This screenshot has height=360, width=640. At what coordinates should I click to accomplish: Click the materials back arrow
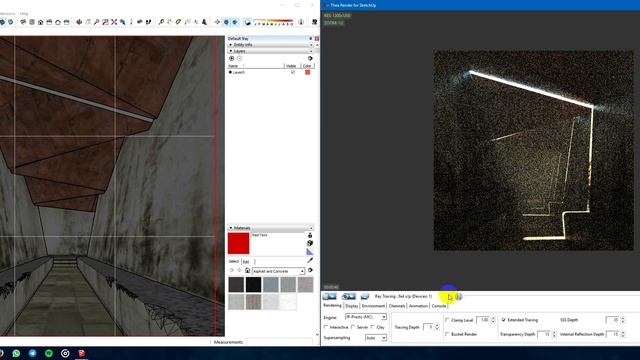coord(232,271)
